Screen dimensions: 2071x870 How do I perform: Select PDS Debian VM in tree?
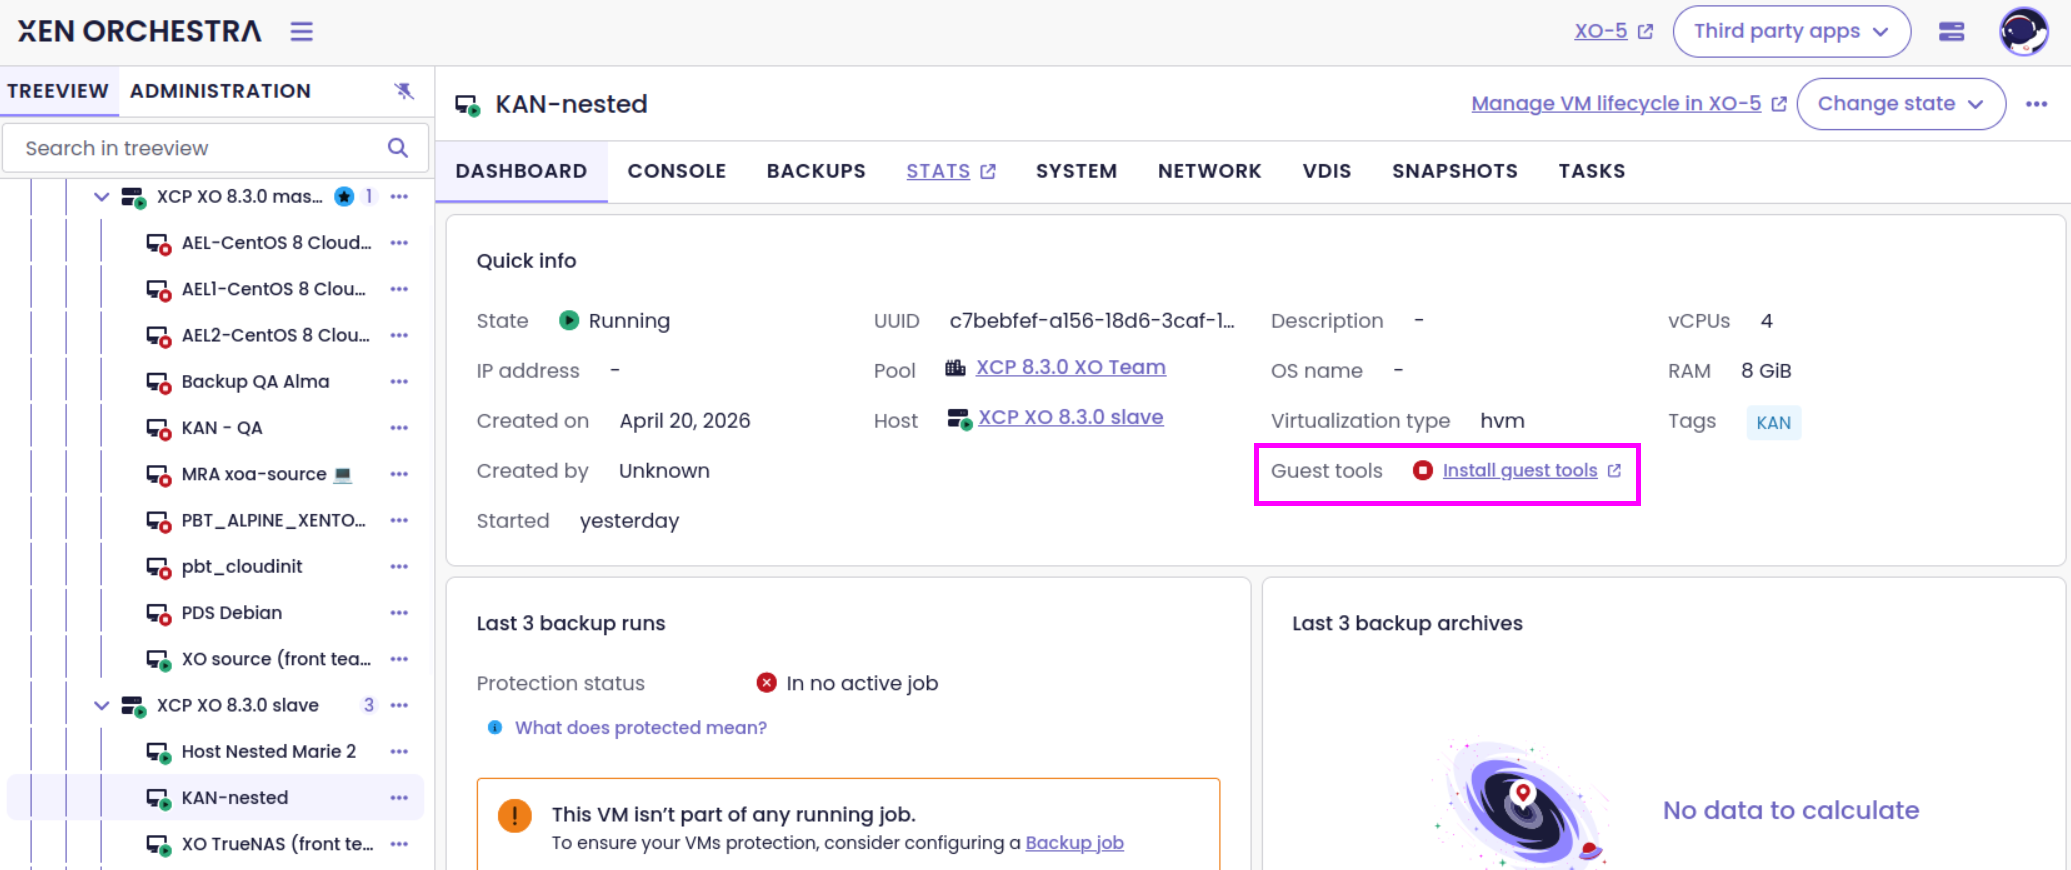click(x=232, y=613)
